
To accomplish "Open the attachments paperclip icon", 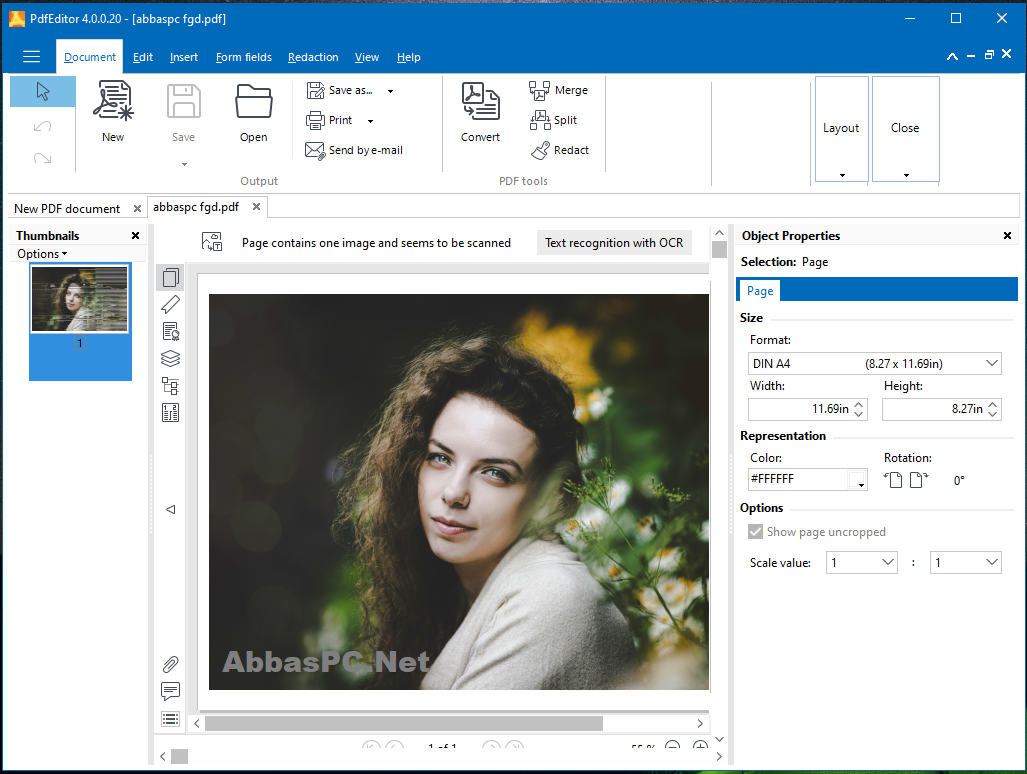I will click(x=170, y=664).
